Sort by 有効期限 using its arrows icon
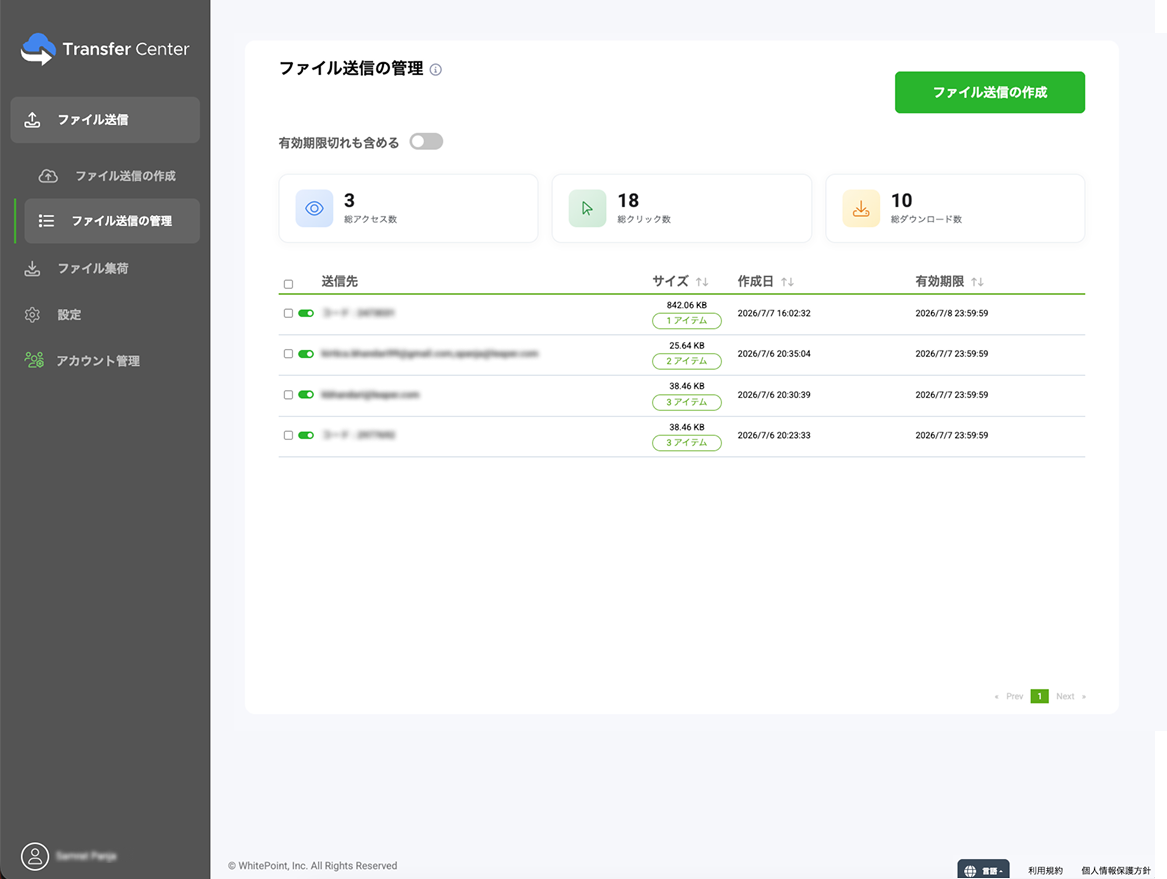This screenshot has height=879, width=1167. pyautogui.click(x=977, y=282)
